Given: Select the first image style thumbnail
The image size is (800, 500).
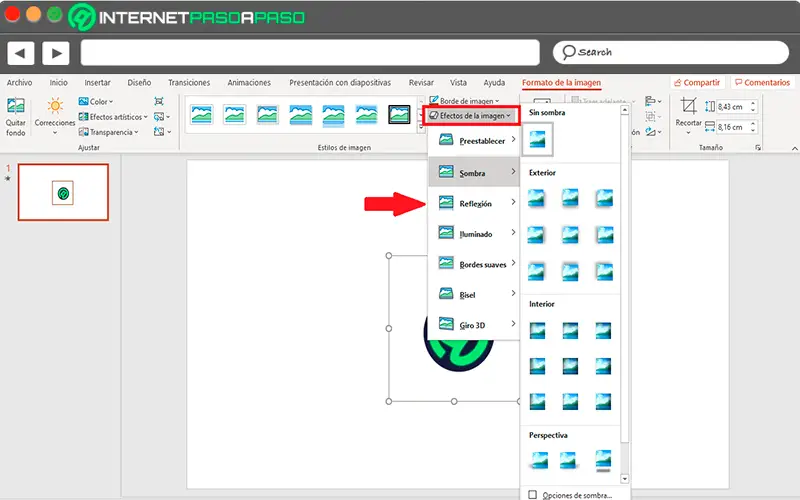Looking at the screenshot, I should (x=202, y=114).
